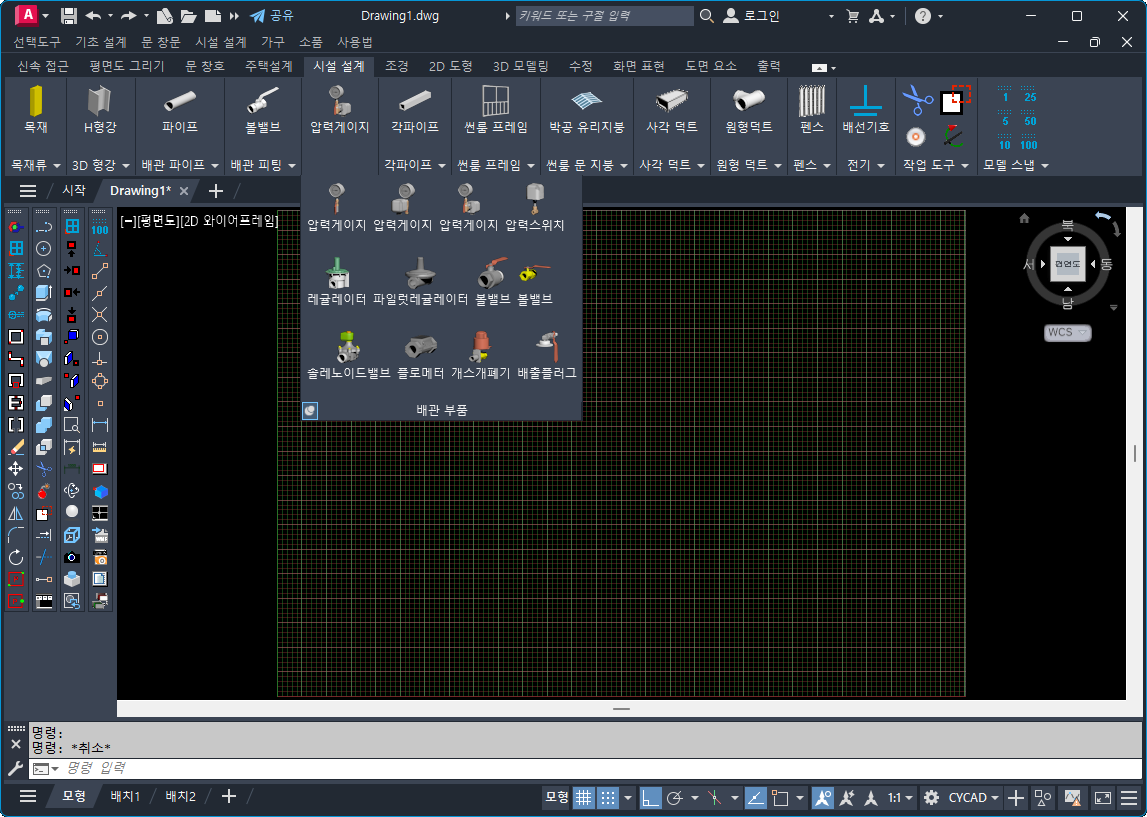Open the 조경 ribbon tab
Image resolution: width=1147 pixels, height=817 pixels.
[397, 66]
